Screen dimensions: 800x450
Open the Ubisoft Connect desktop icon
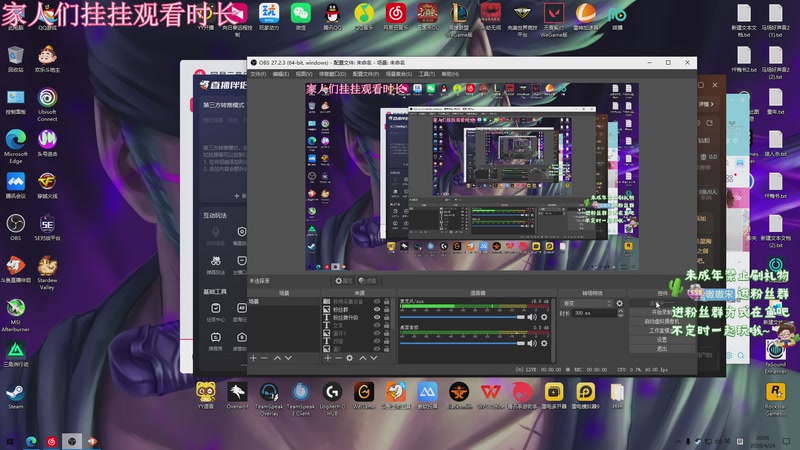(x=47, y=104)
